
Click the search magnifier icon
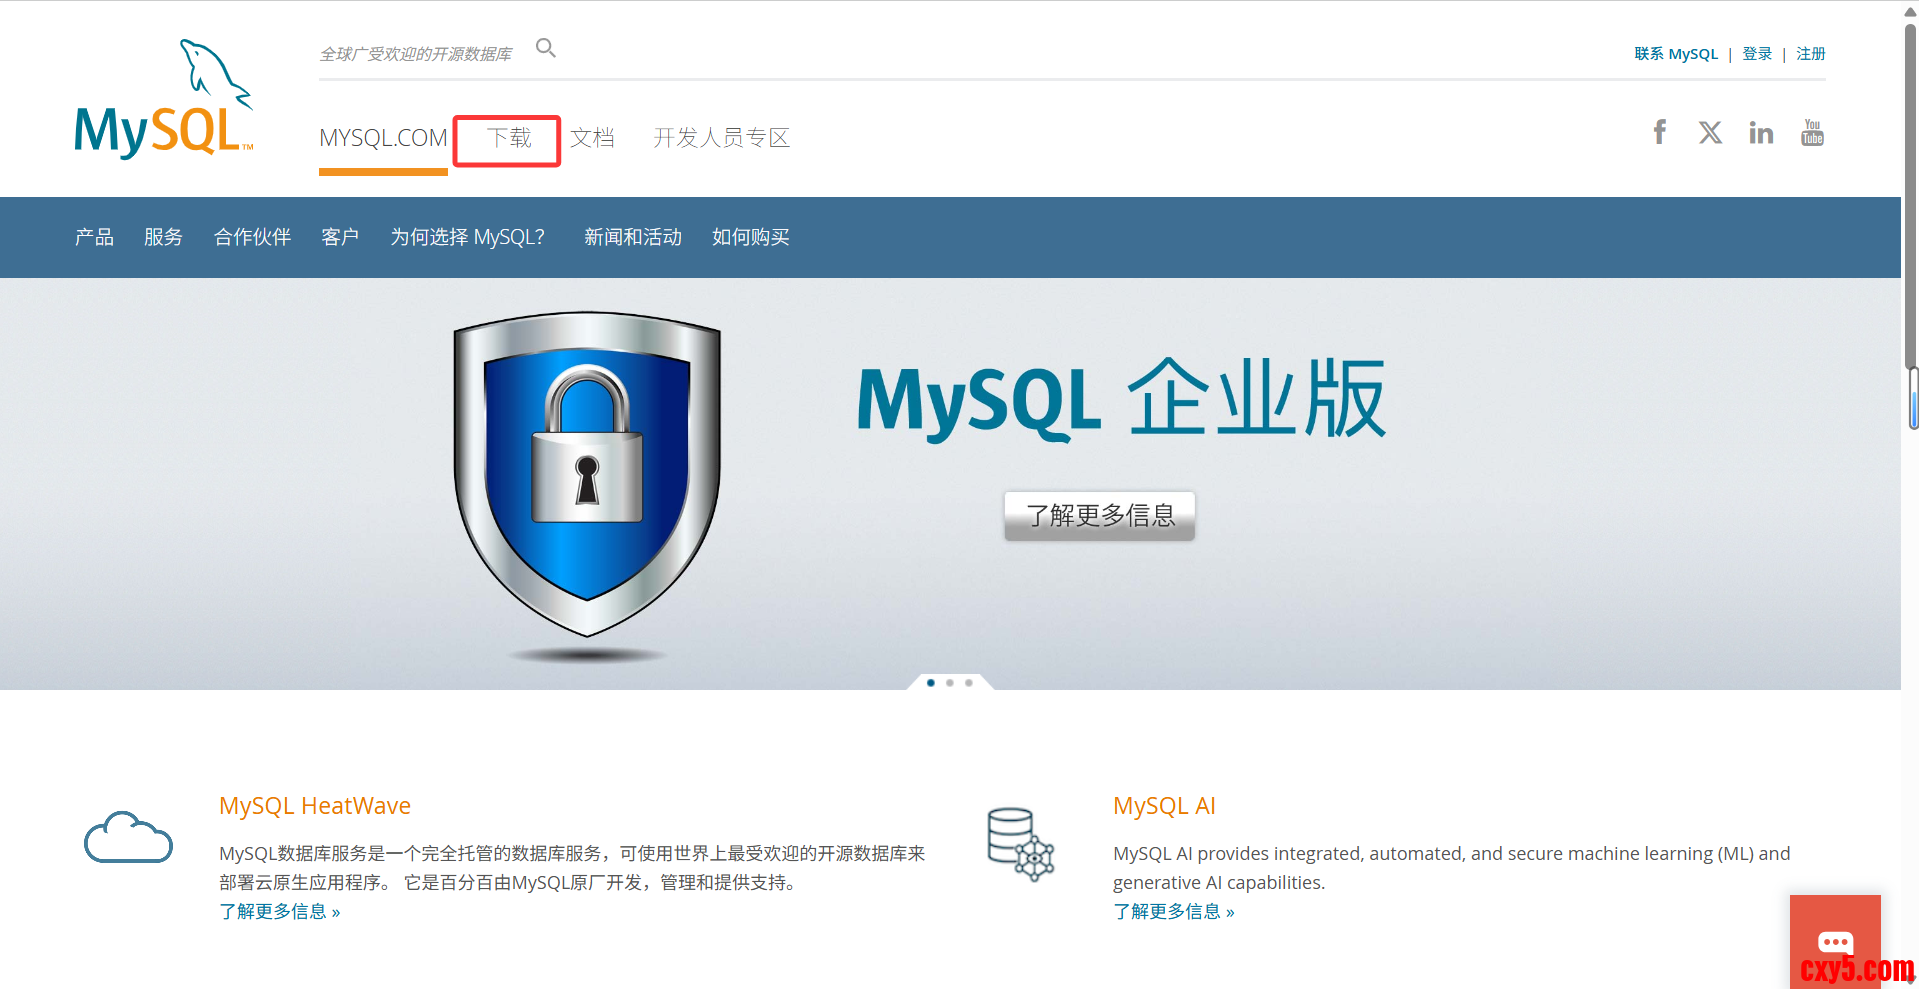545,48
